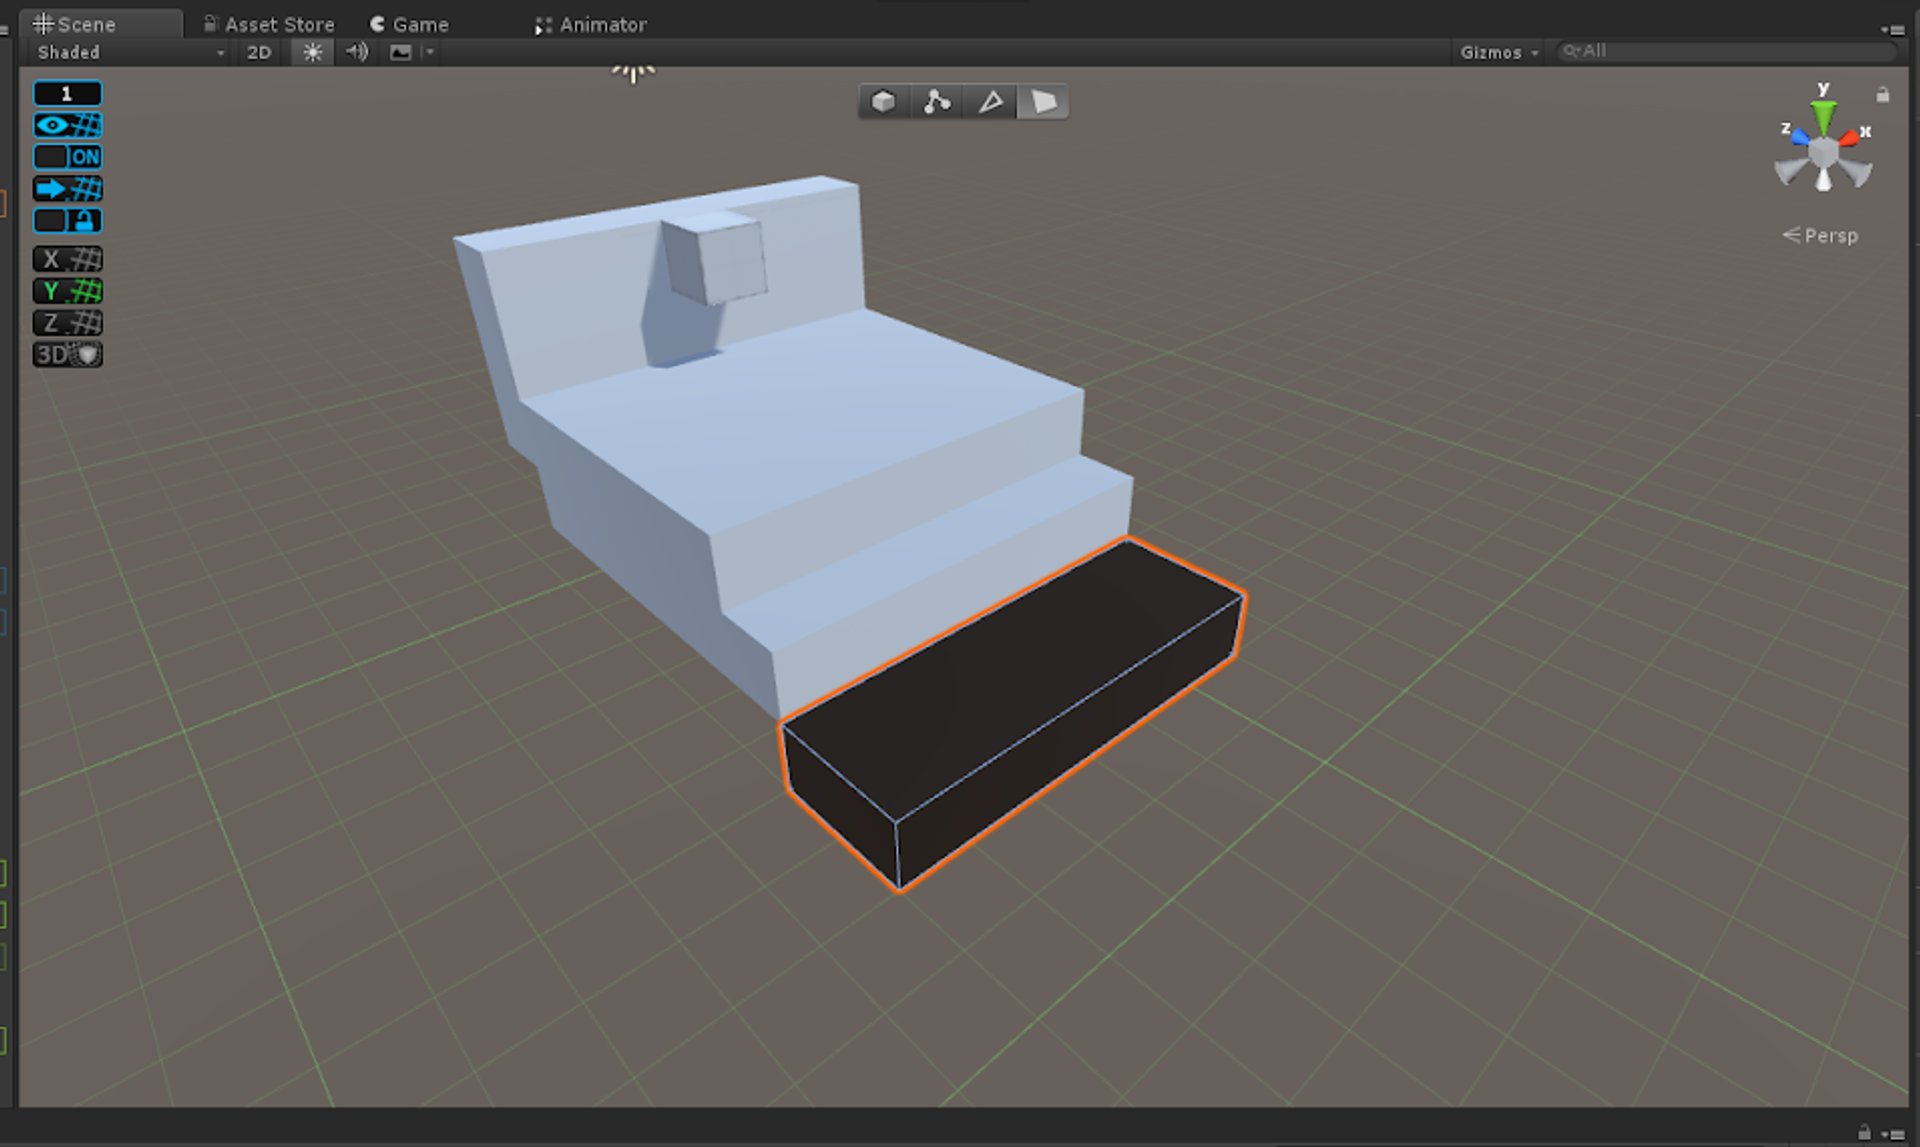Viewport: 1920px width, 1147px height.
Task: Toggle ProGrids lock grid padlock
Action: coord(68,220)
